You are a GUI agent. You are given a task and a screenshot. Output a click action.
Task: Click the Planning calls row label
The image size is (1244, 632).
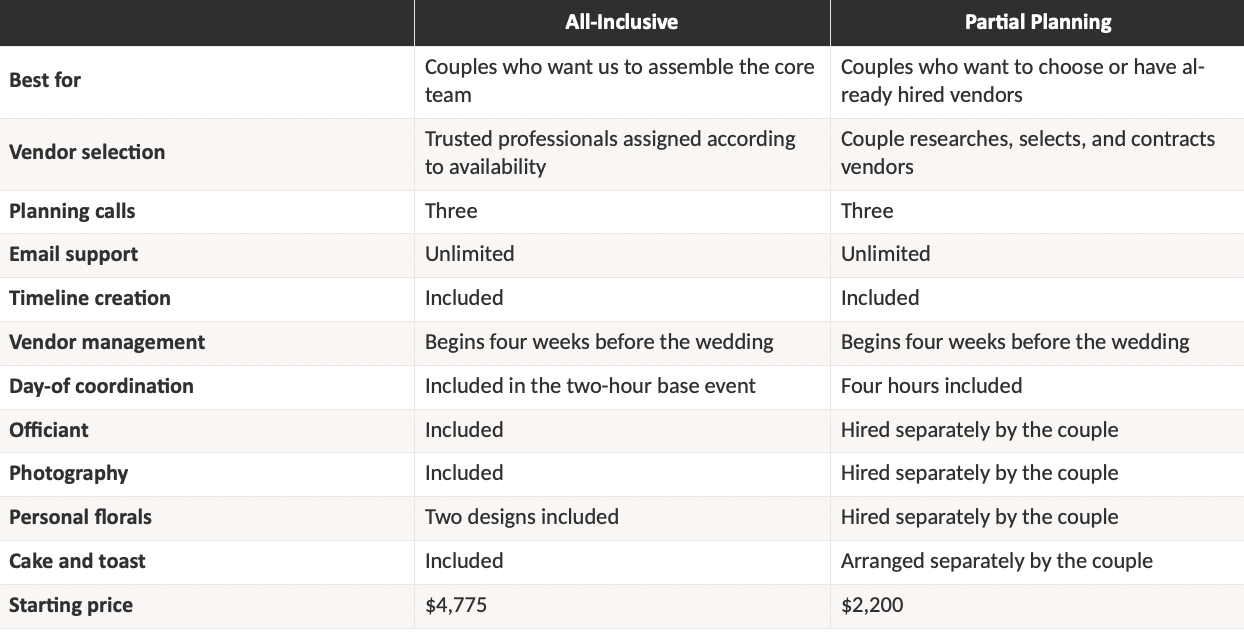(x=72, y=211)
